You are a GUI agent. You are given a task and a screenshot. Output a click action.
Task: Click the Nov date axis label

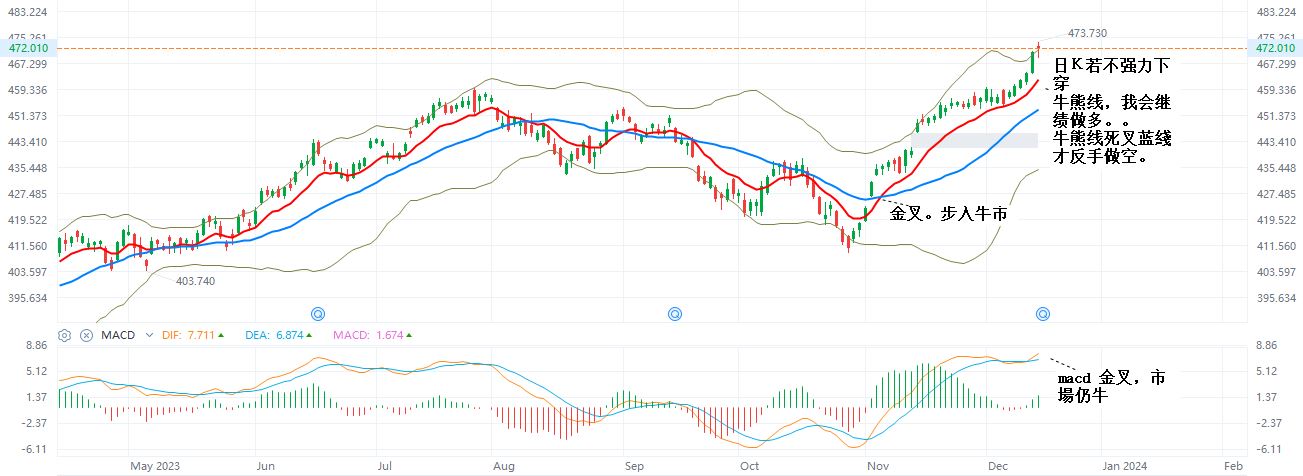(877, 466)
